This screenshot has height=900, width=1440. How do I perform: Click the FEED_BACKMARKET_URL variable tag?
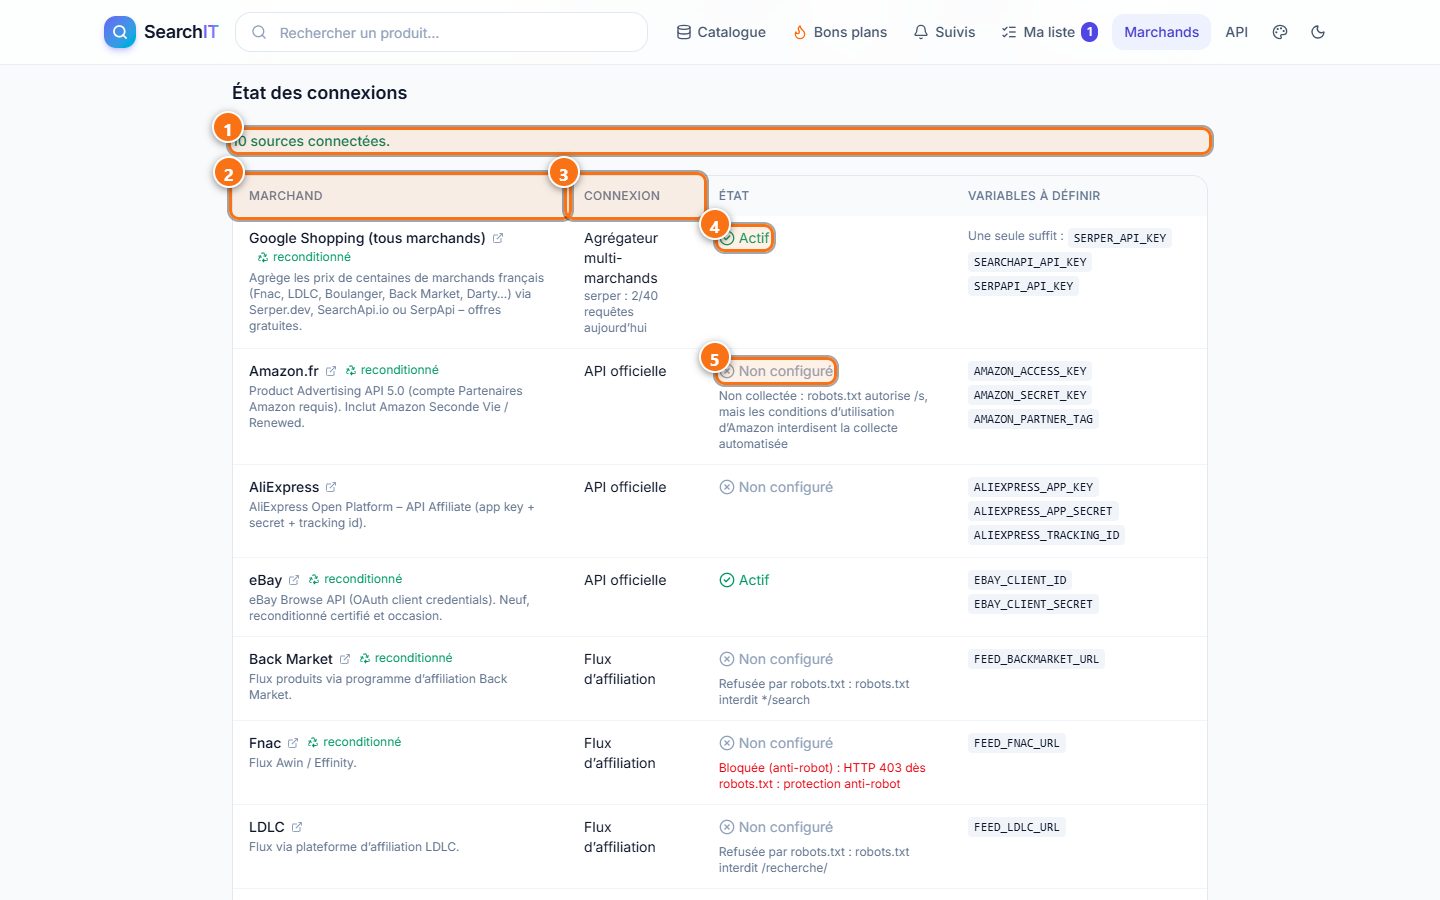coord(1036,659)
